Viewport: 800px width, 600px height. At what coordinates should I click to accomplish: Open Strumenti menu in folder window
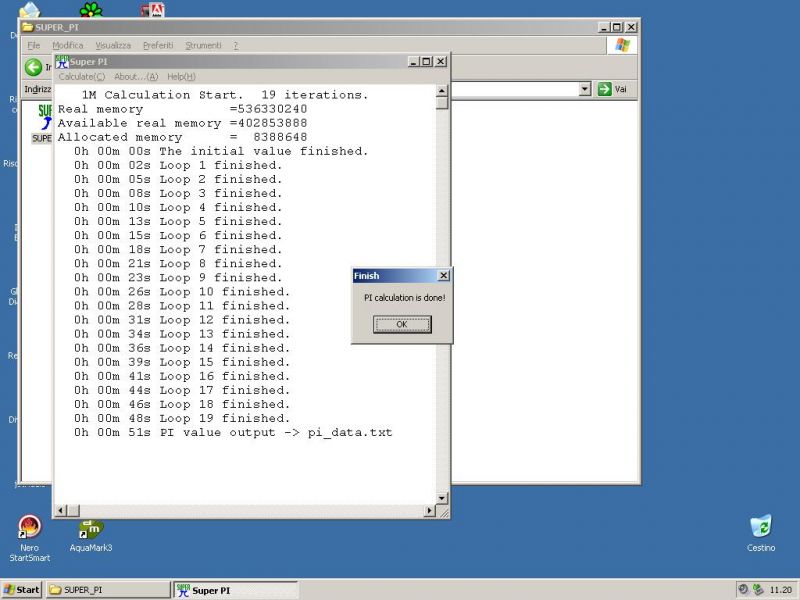[x=204, y=45]
